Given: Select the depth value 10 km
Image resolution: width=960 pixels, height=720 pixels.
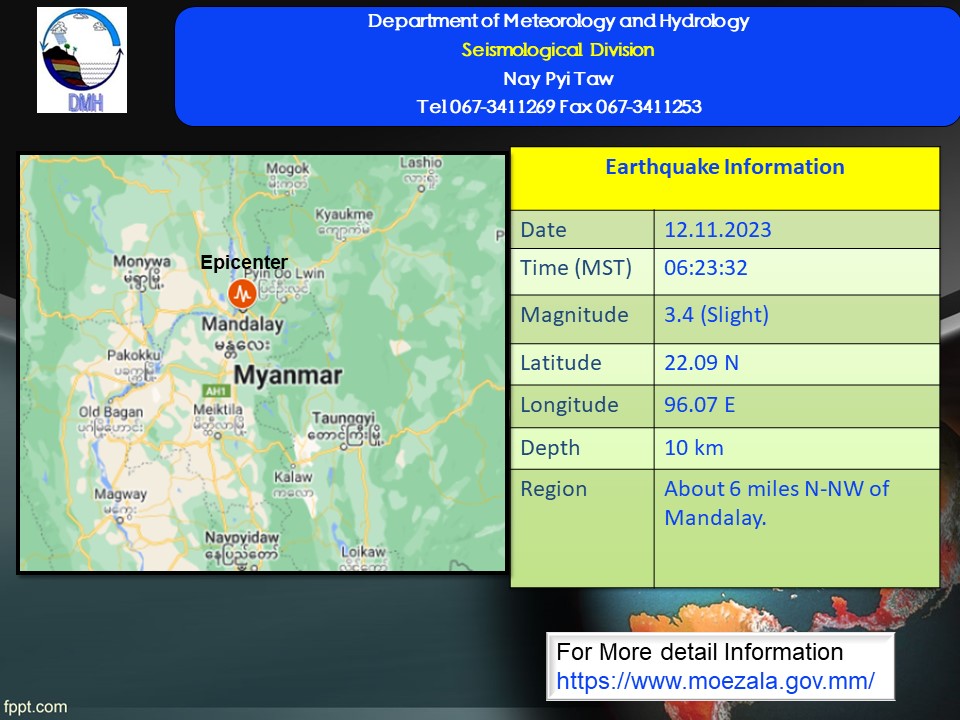Looking at the screenshot, I should (x=694, y=448).
